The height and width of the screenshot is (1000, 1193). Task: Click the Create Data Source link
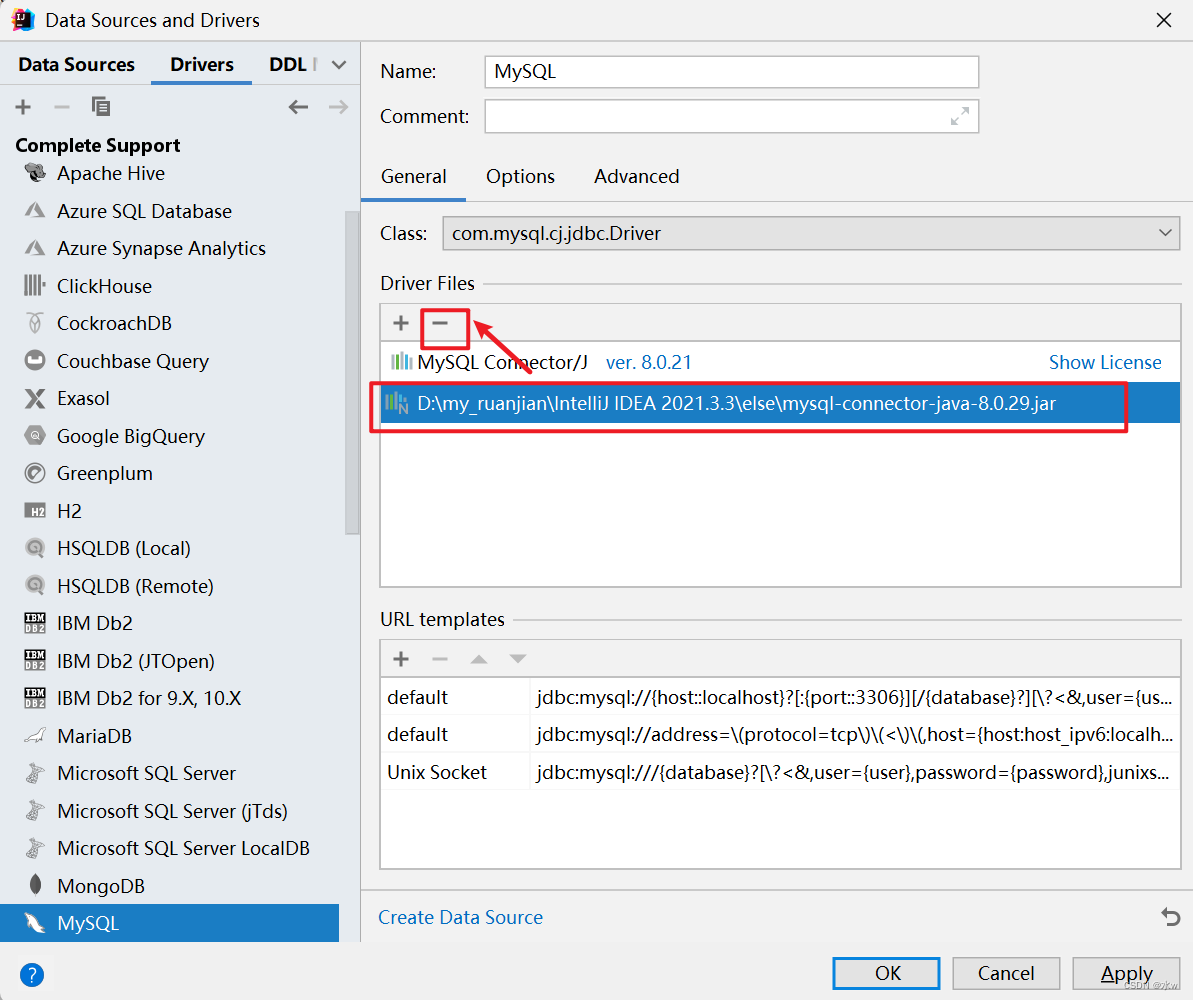[x=460, y=917]
